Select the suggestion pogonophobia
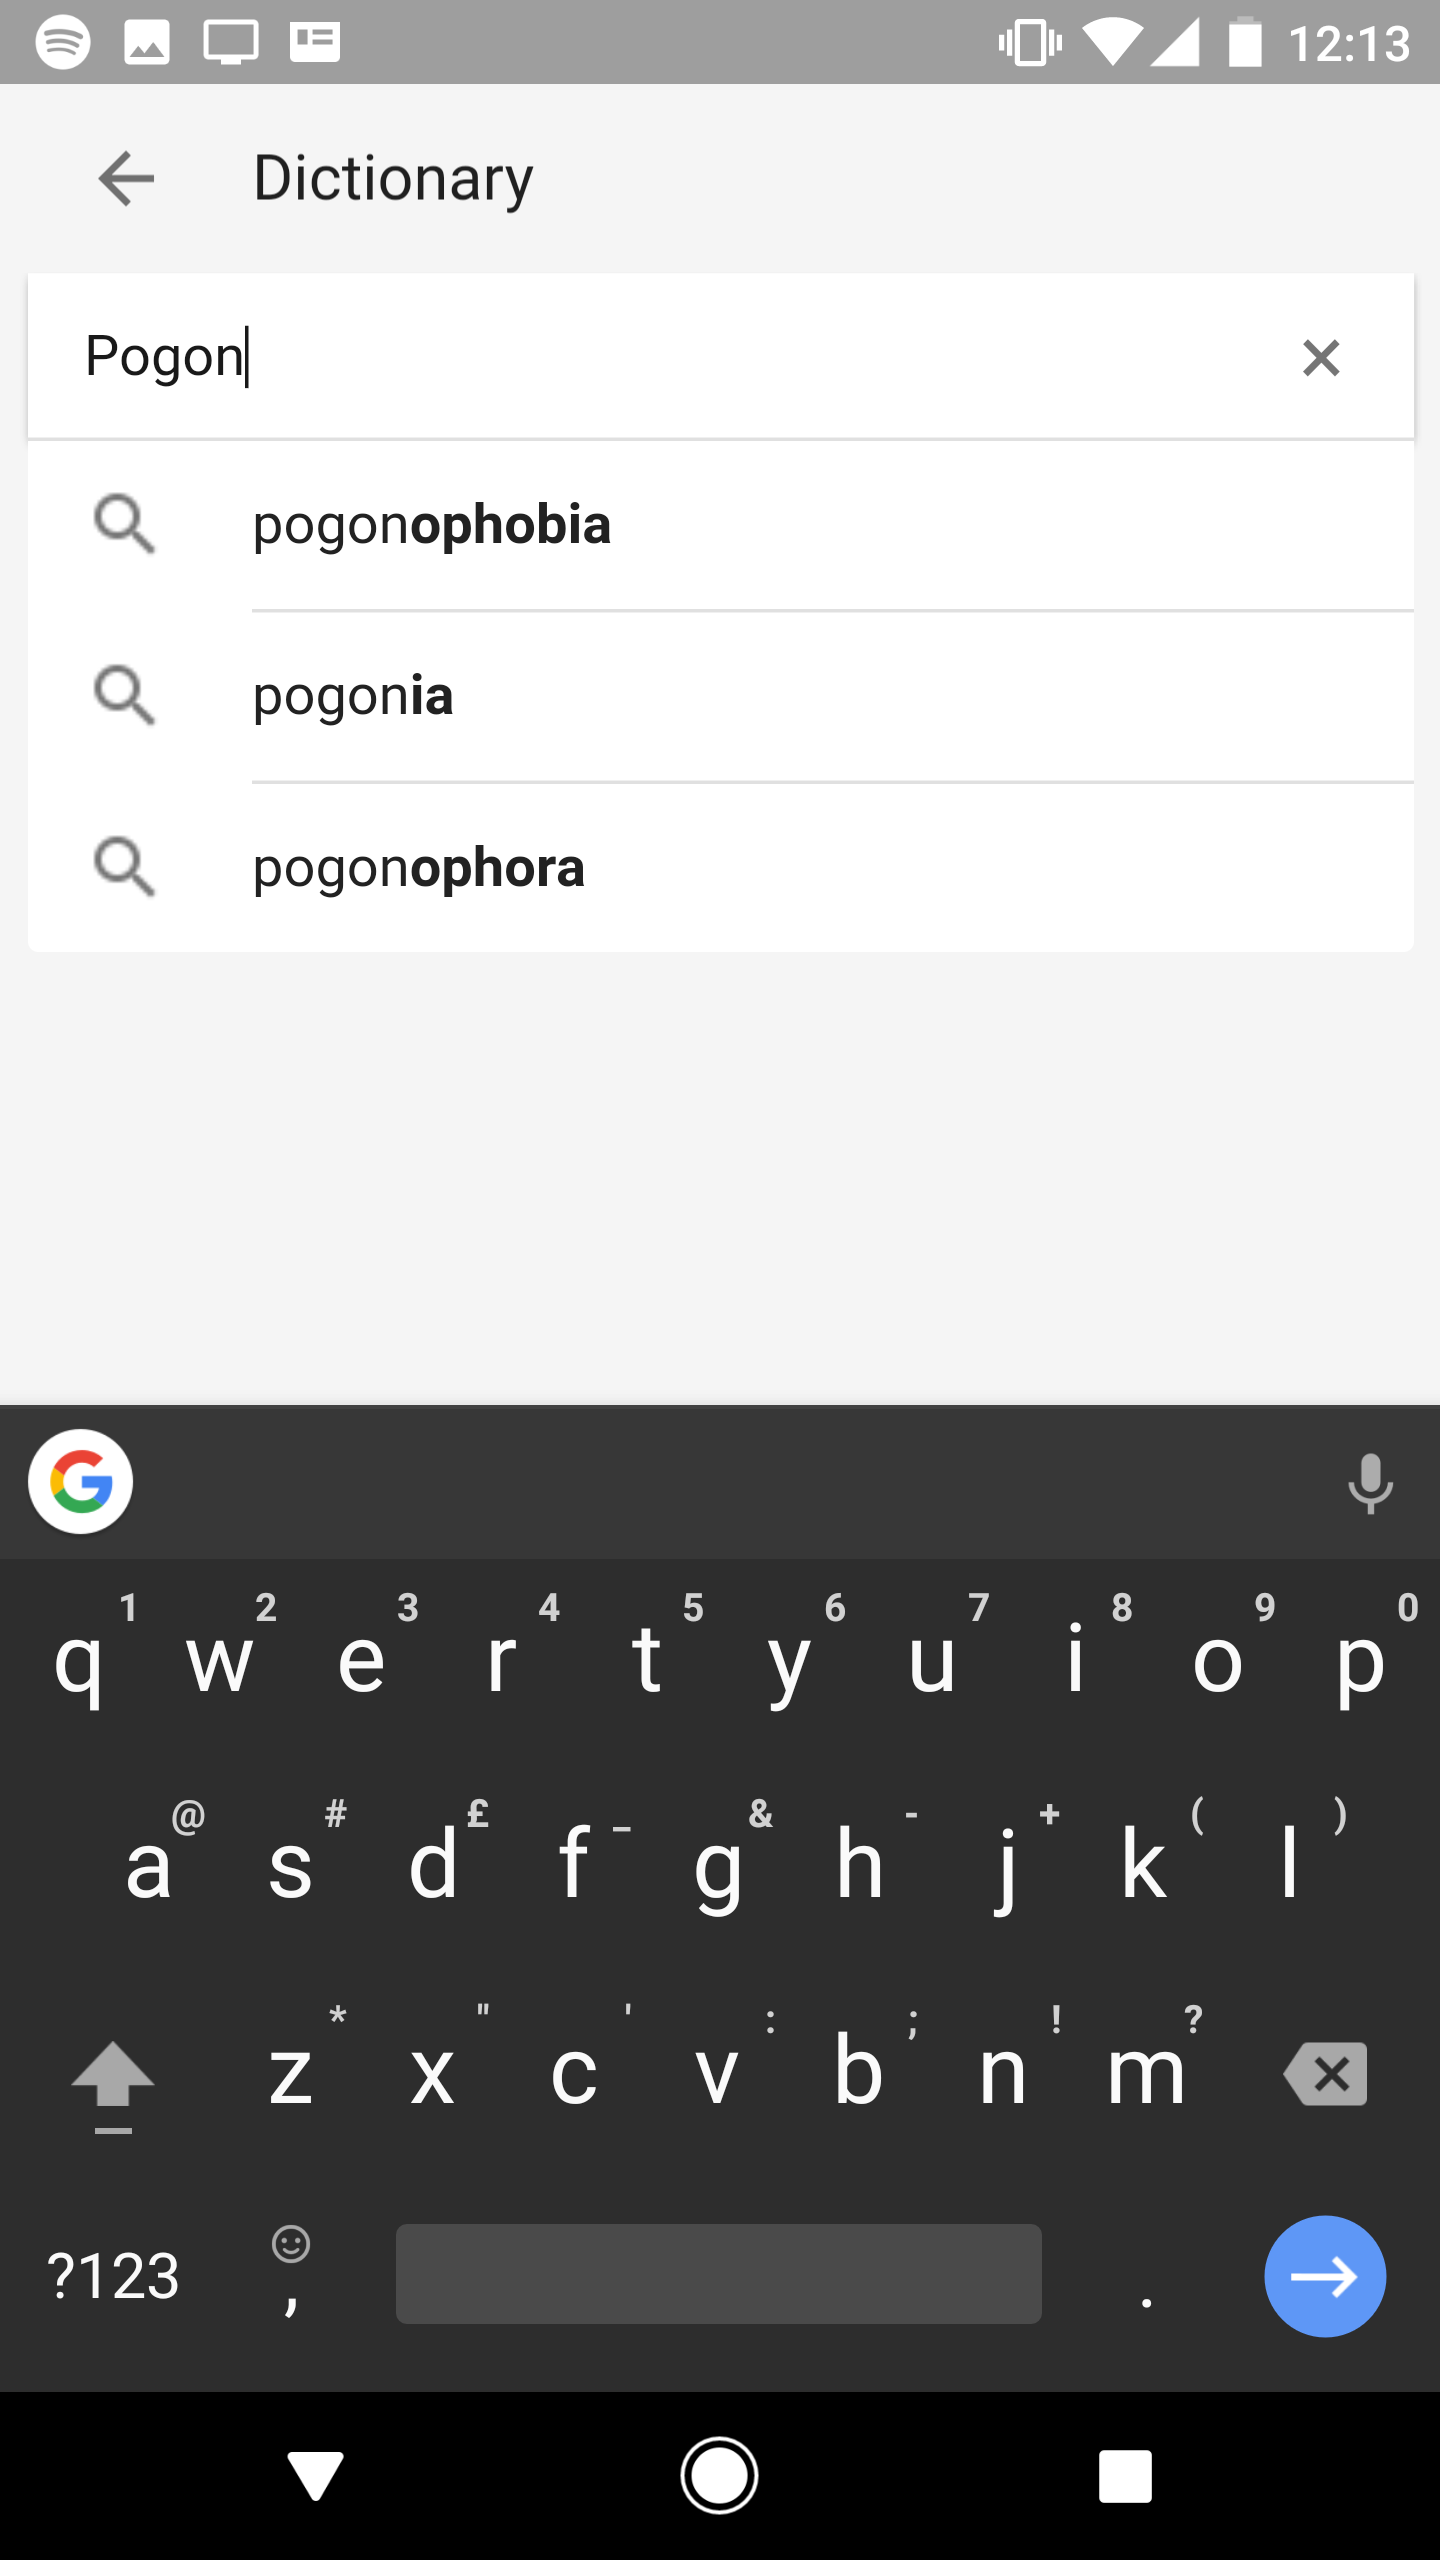Viewport: 1440px width, 2560px height. pos(432,524)
